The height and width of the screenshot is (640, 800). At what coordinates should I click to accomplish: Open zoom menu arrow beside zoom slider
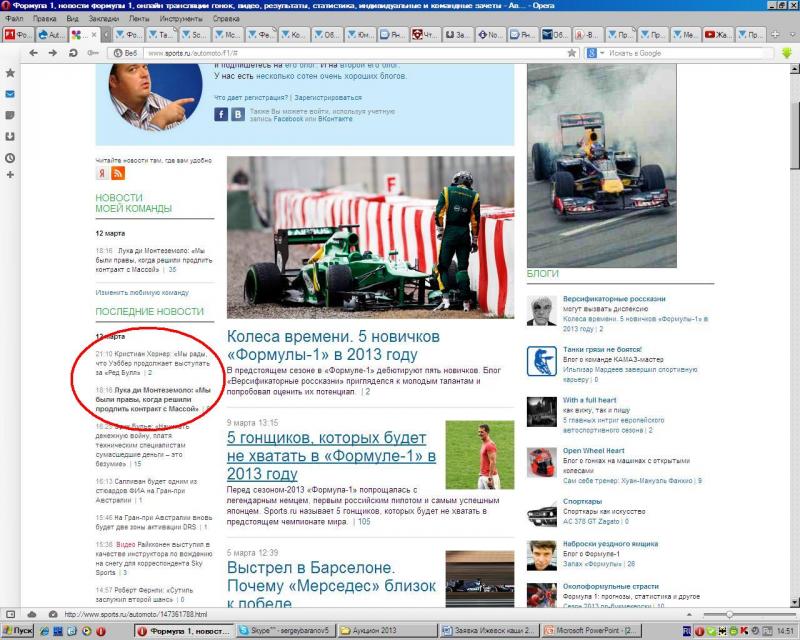689,615
